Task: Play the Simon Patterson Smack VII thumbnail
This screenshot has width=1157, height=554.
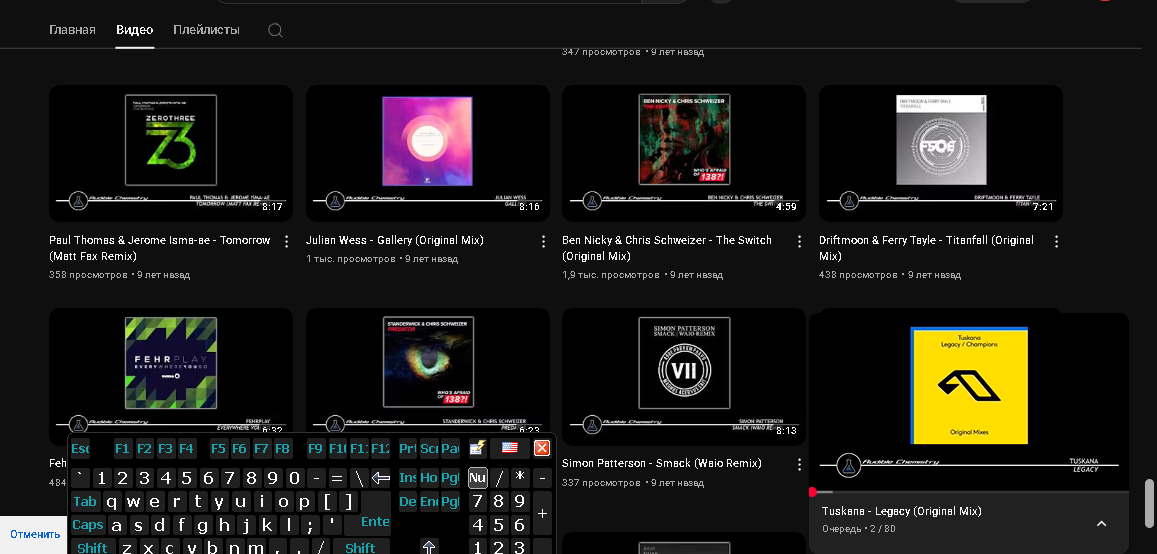Action: point(684,376)
